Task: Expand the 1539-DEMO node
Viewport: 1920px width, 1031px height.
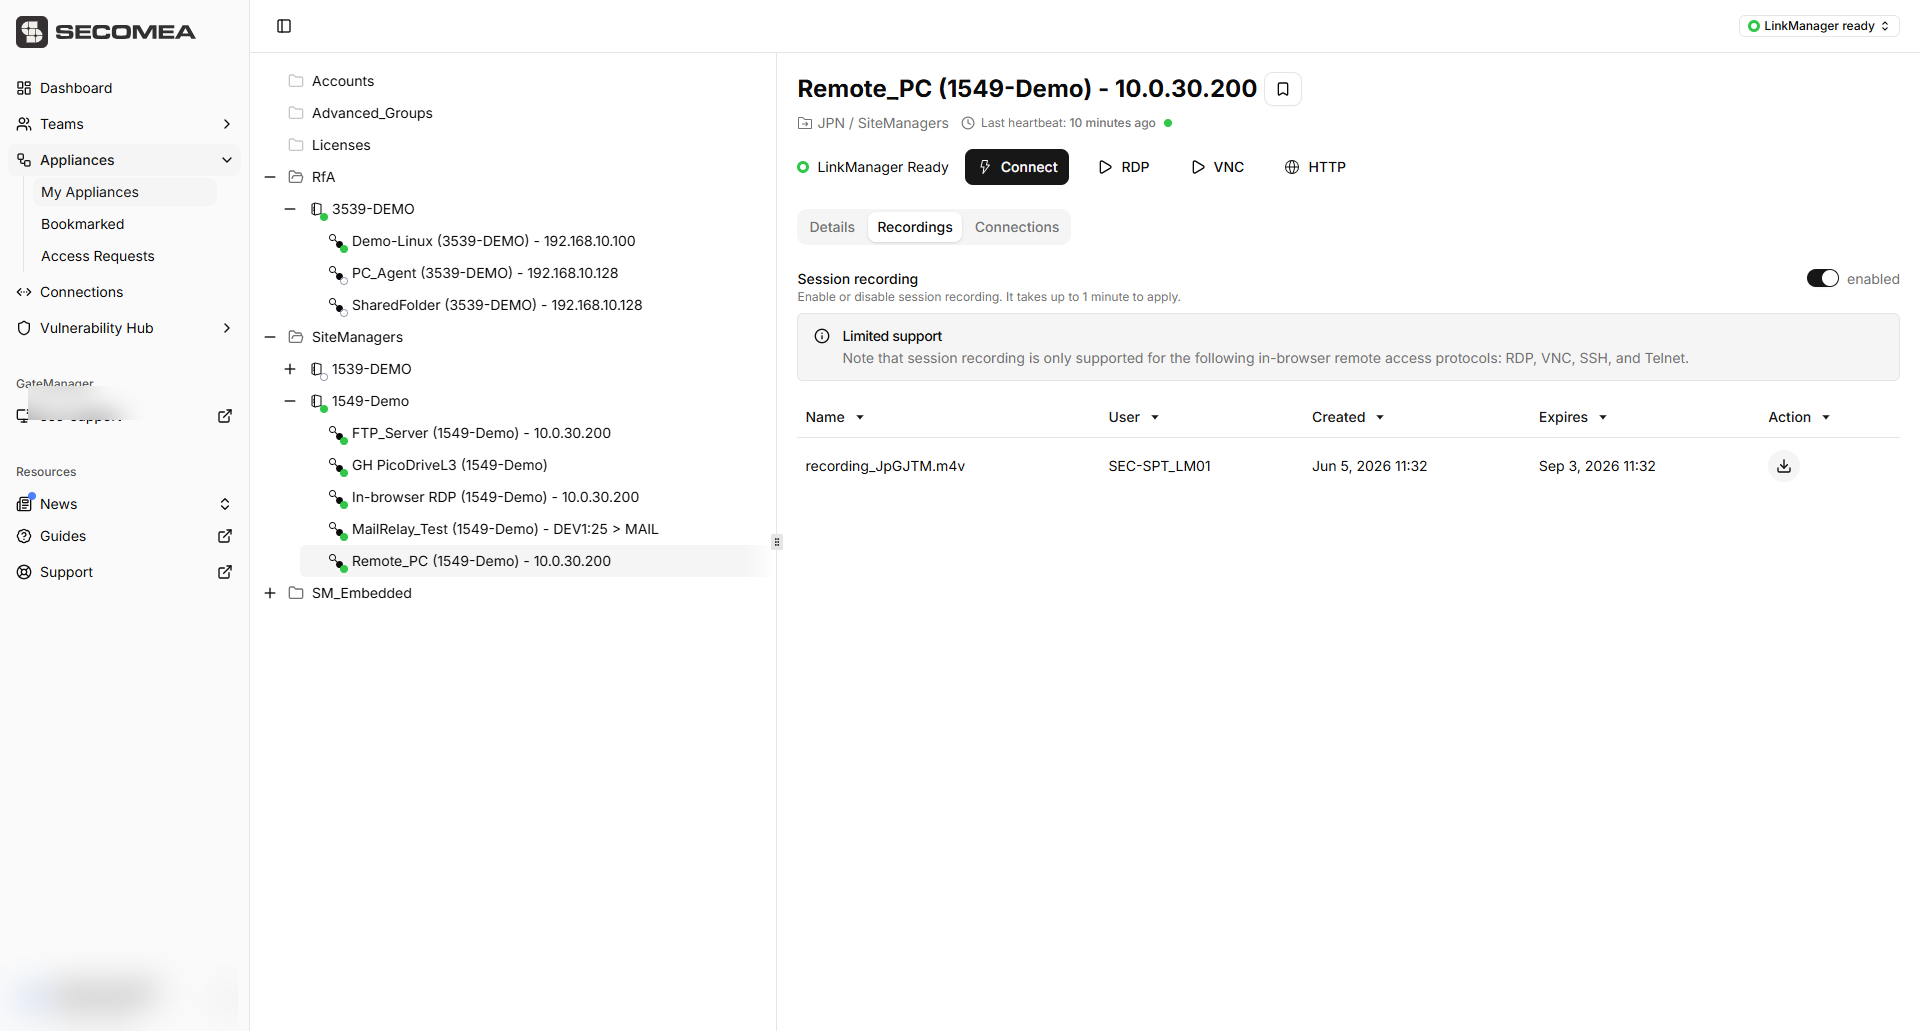Action: click(290, 369)
